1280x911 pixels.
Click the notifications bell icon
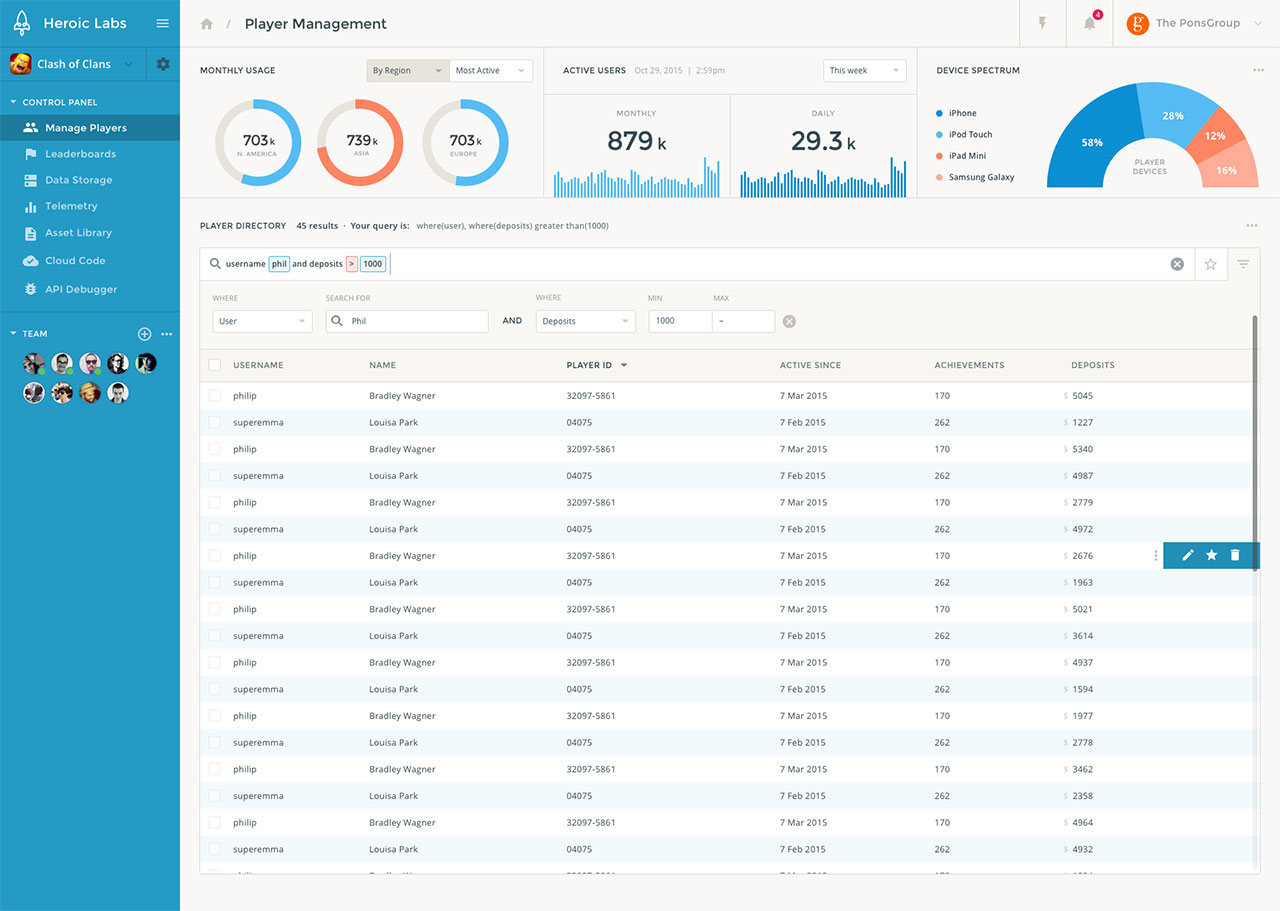point(1090,23)
